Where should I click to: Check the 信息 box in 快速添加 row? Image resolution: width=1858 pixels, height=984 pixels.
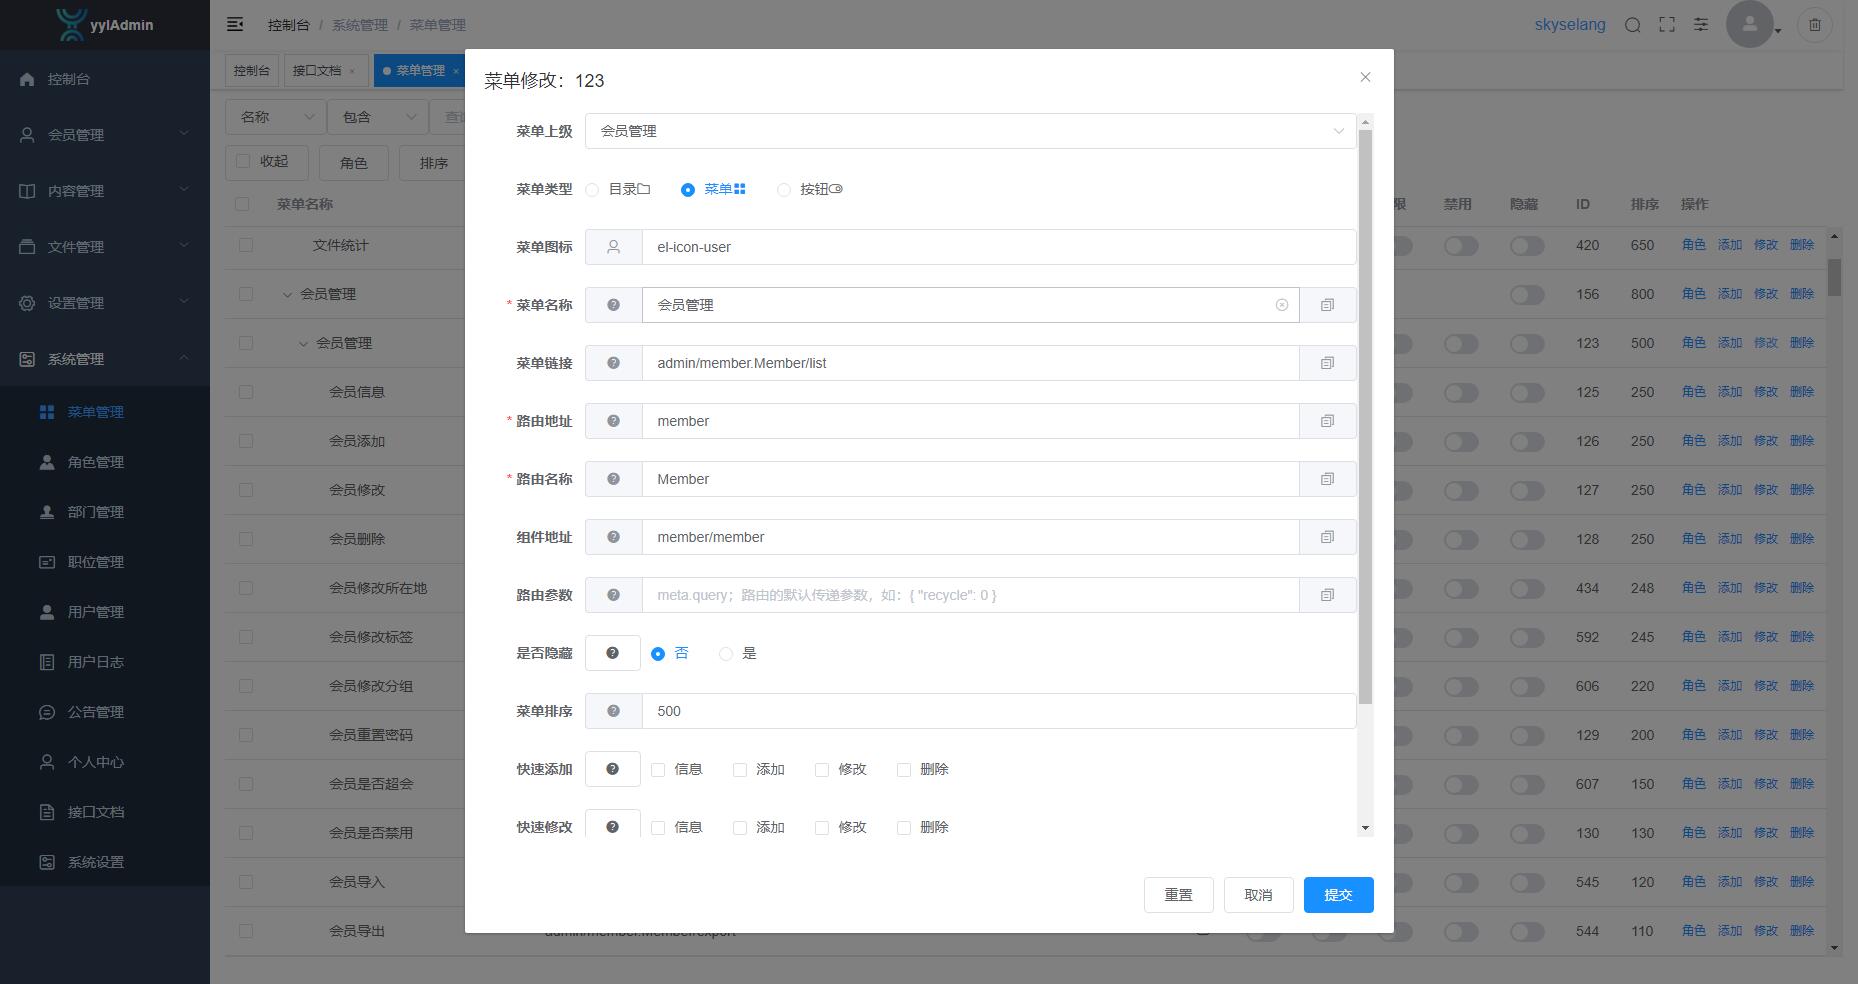point(658,770)
